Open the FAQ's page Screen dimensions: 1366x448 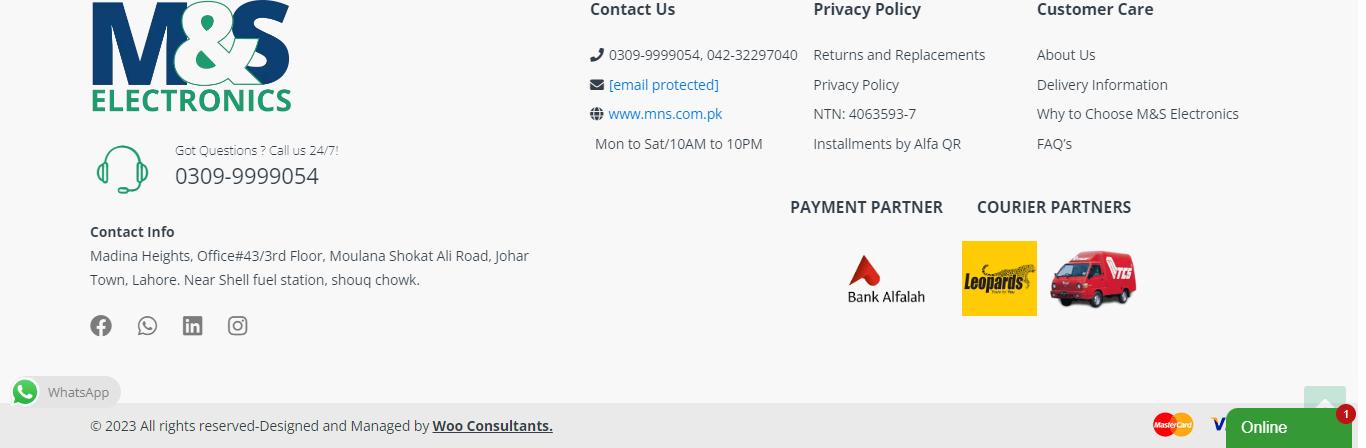coord(1054,144)
